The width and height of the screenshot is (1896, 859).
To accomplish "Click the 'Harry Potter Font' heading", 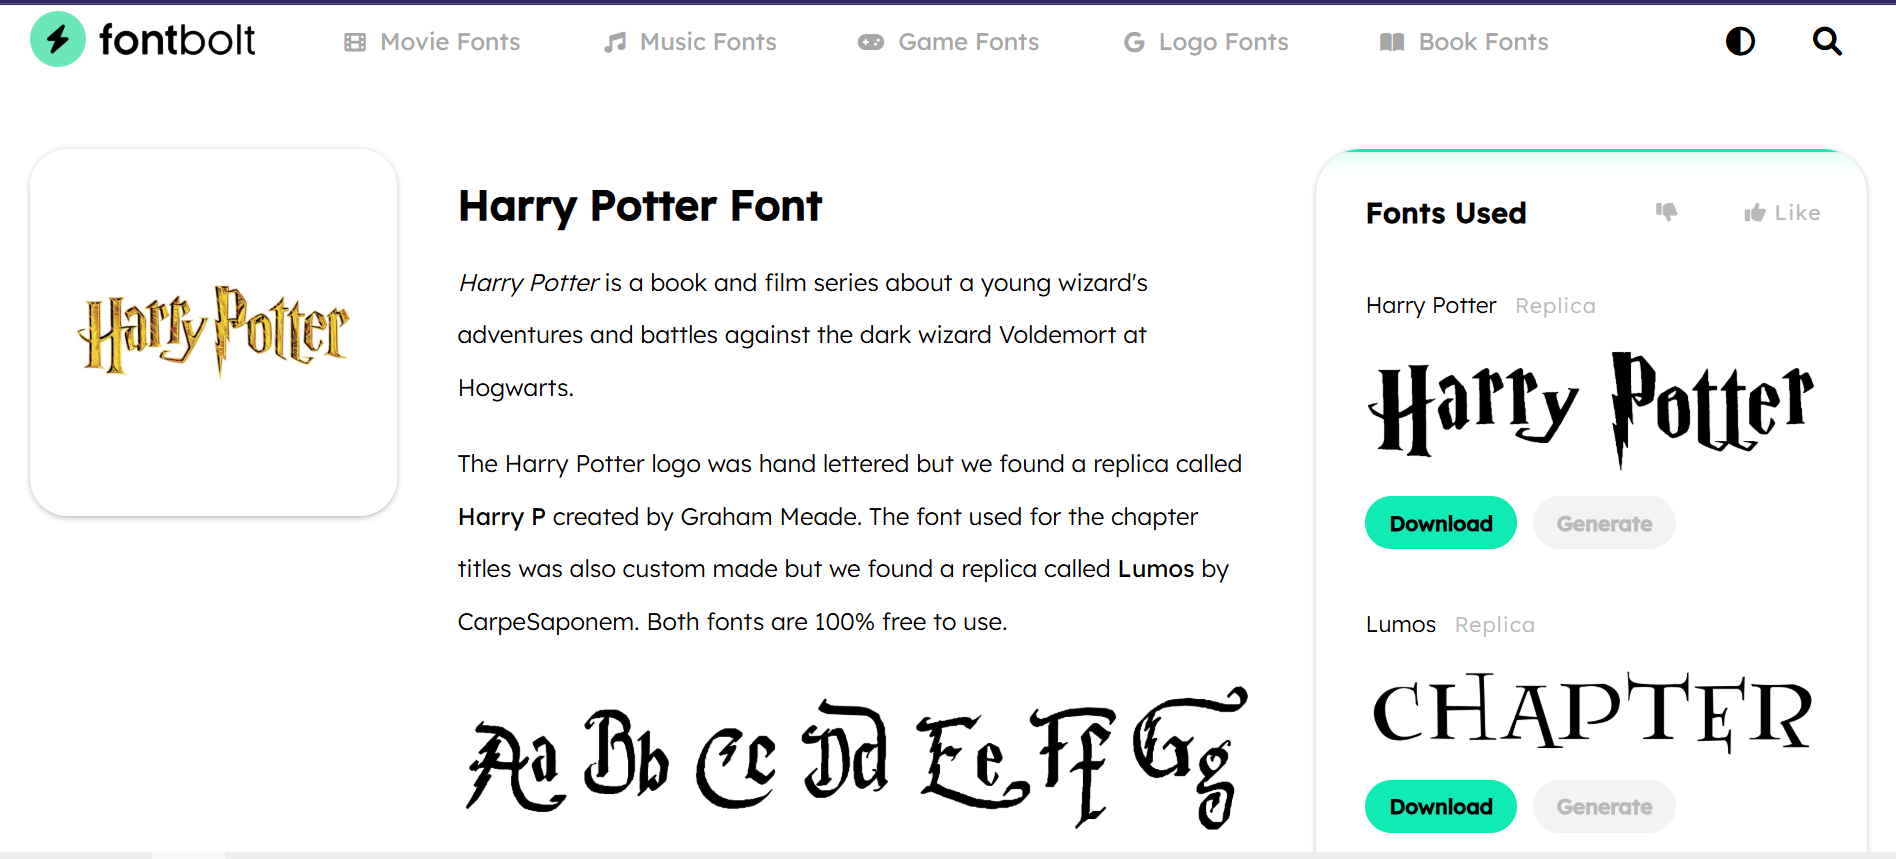I will (640, 206).
